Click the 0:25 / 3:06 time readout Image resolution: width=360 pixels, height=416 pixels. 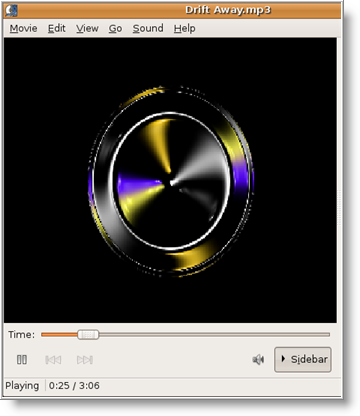point(74,386)
